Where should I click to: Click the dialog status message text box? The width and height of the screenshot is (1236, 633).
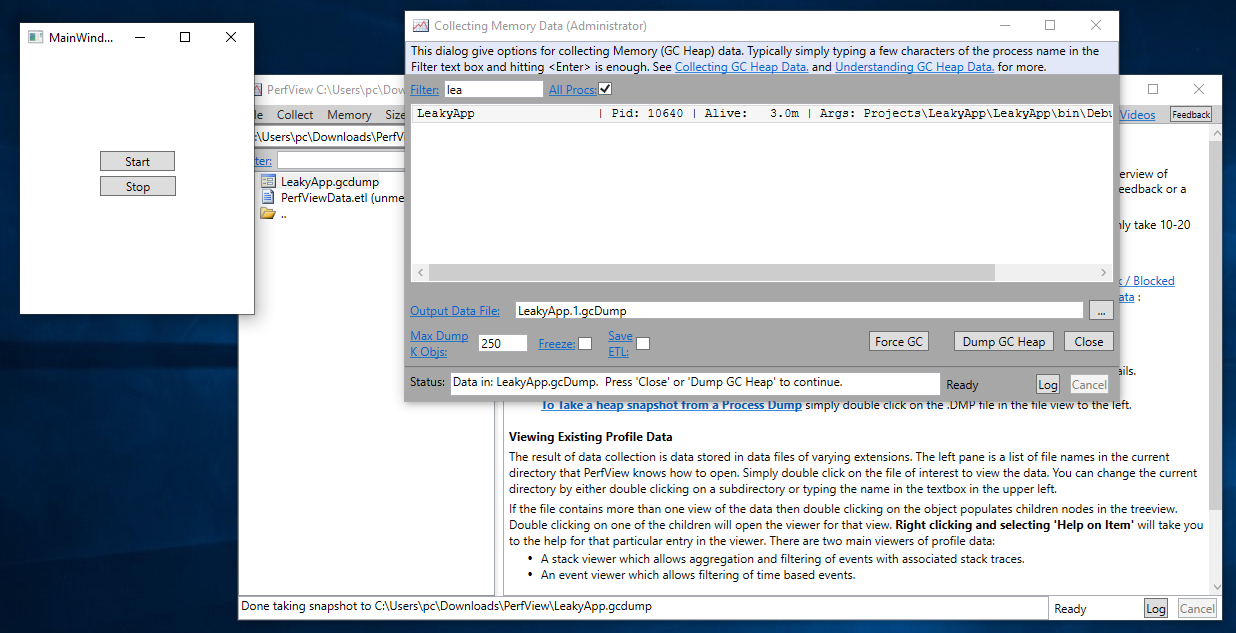coord(695,384)
